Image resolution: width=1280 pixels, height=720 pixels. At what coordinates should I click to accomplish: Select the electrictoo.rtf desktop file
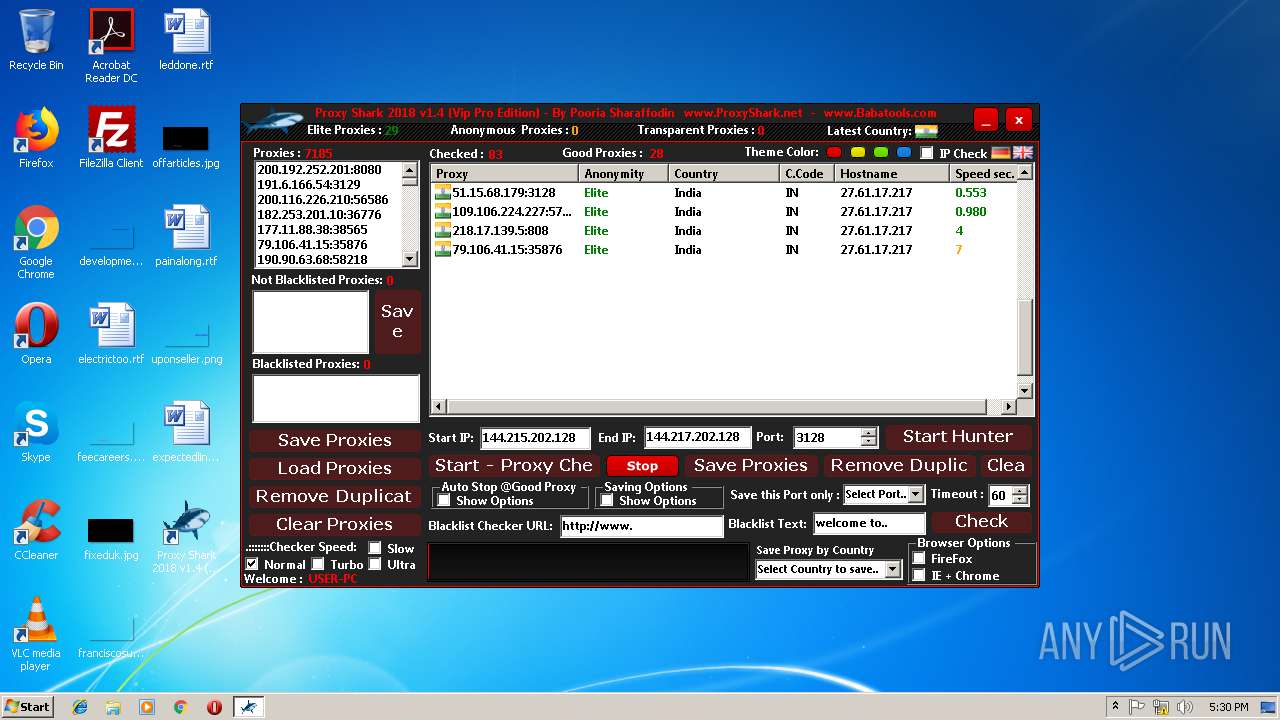pos(111,334)
